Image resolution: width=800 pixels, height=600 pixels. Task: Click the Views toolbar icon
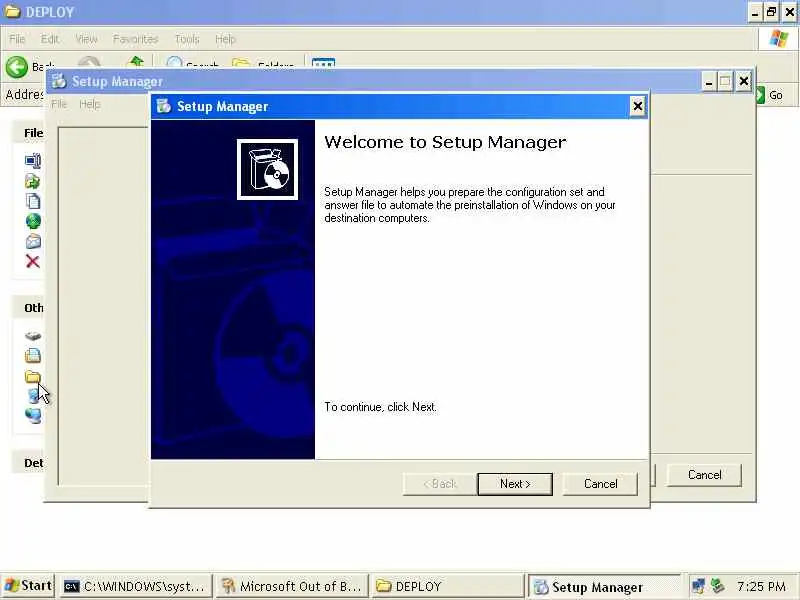coord(323,63)
